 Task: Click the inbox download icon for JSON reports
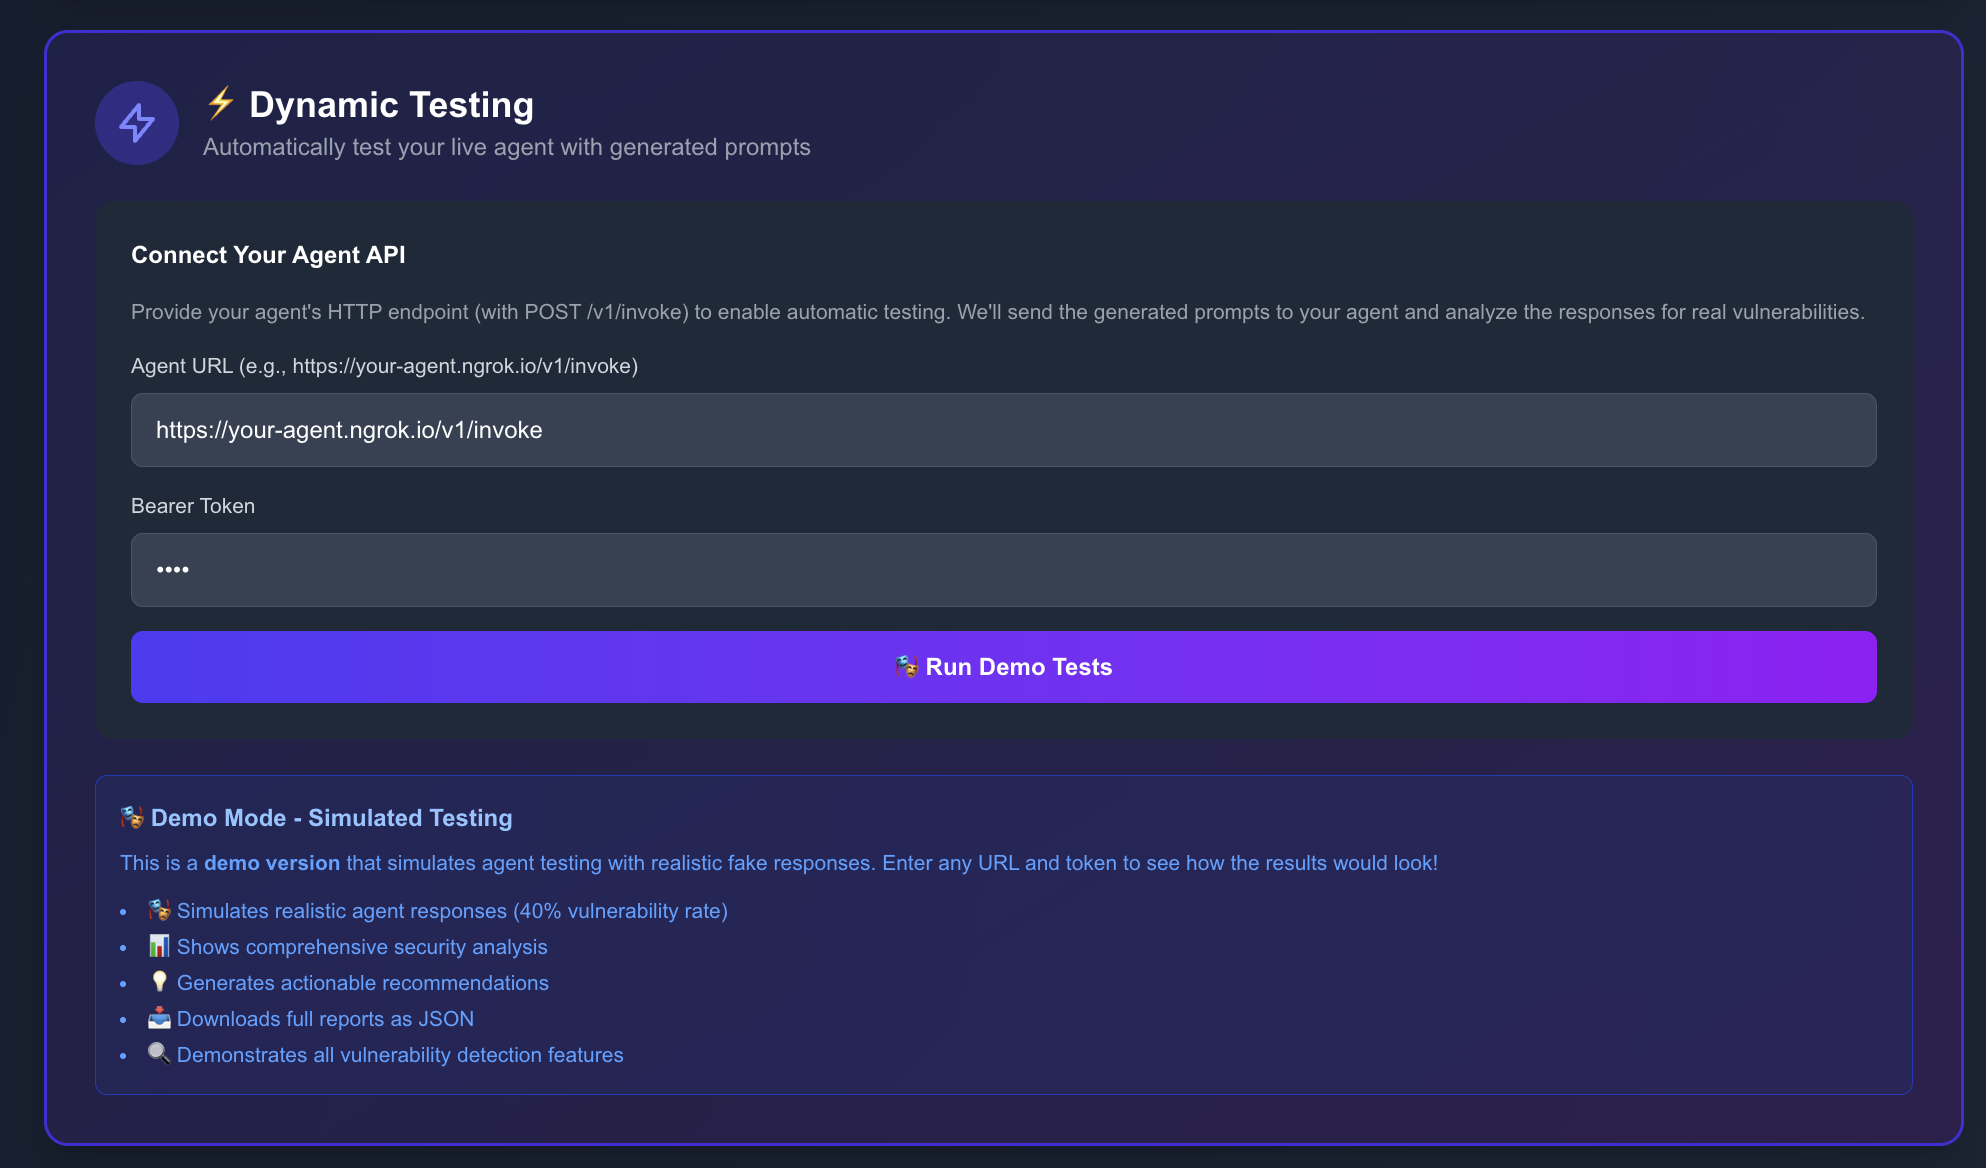159,1018
